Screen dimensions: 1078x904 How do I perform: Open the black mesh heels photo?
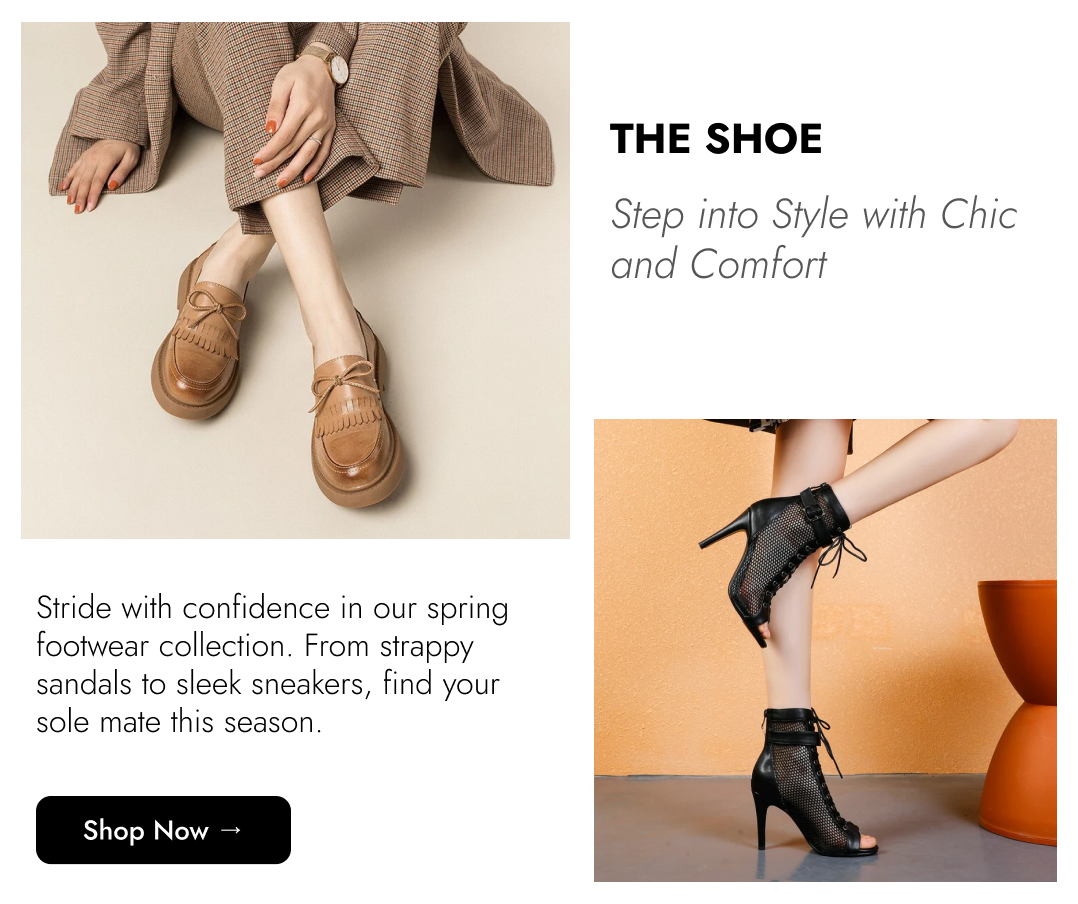(825, 650)
